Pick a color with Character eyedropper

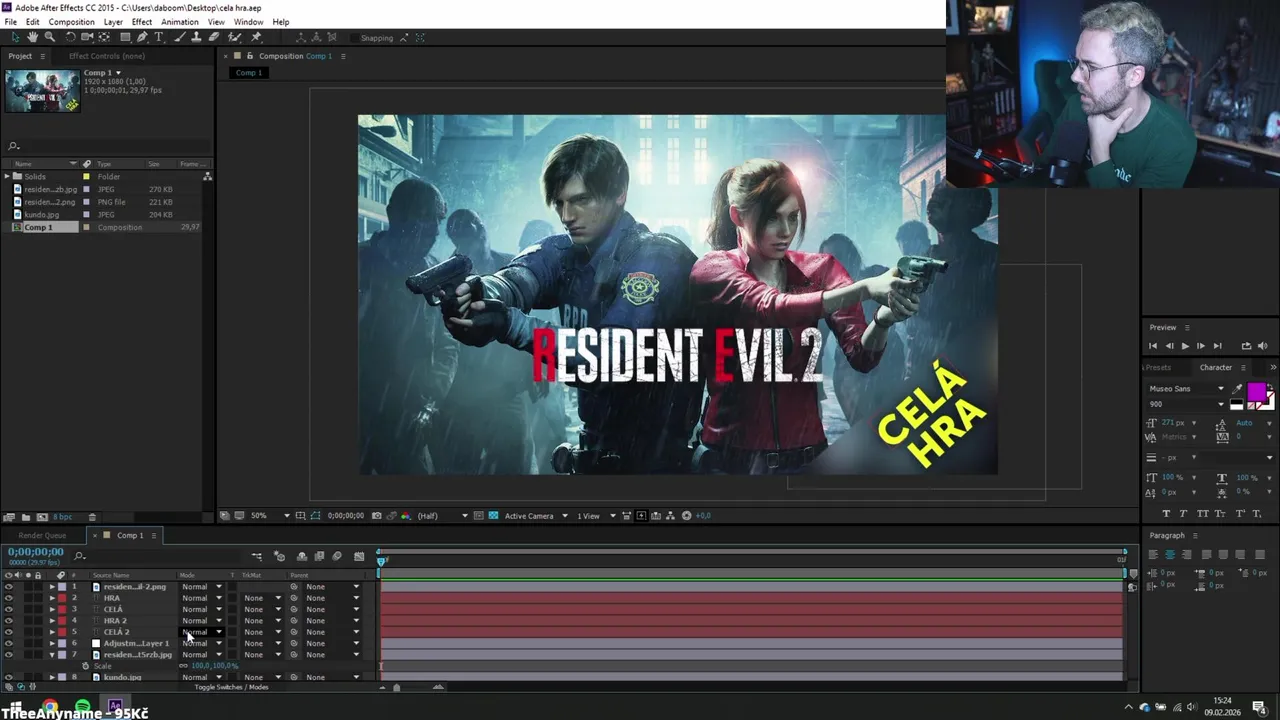(1237, 389)
